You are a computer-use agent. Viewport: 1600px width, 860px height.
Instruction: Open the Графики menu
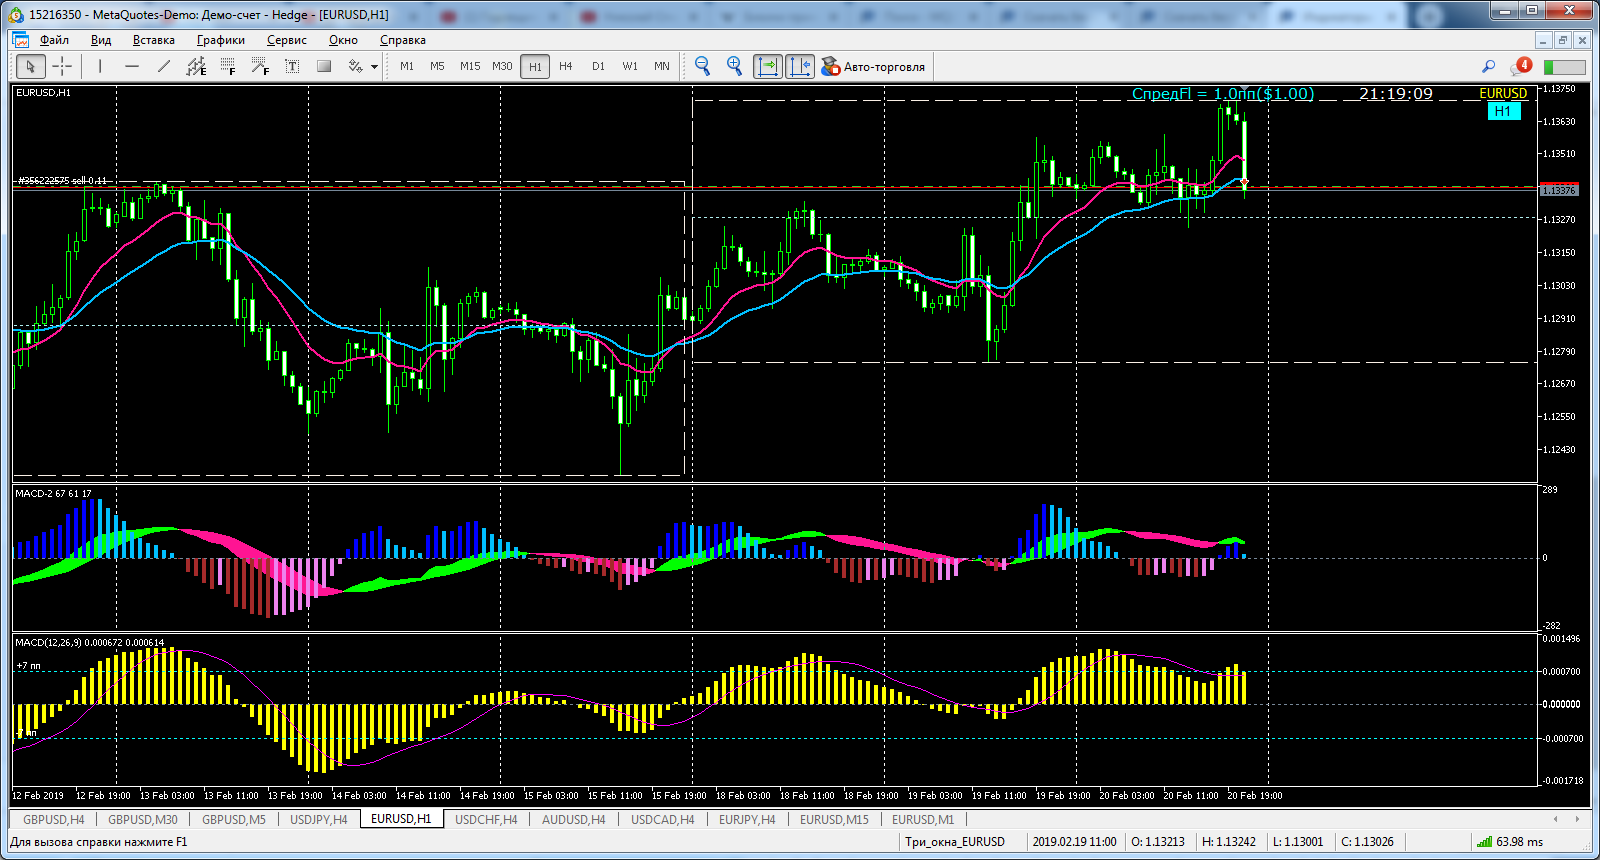coord(221,40)
